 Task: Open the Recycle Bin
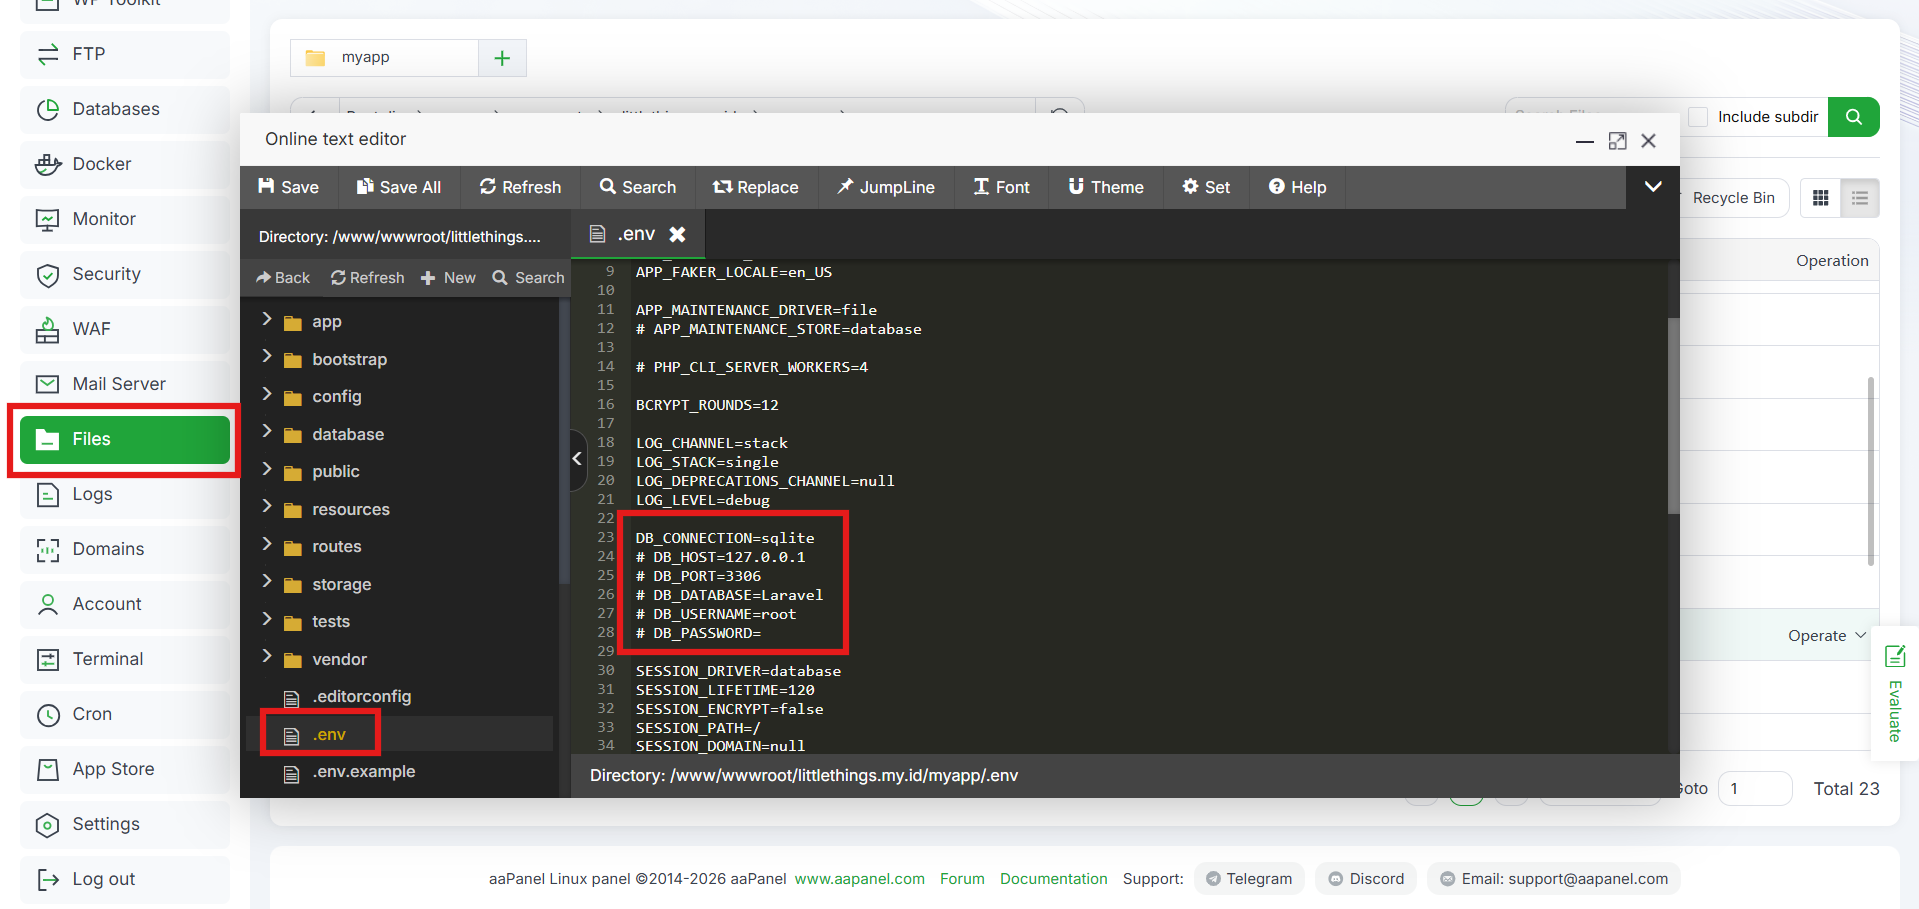click(x=1733, y=198)
